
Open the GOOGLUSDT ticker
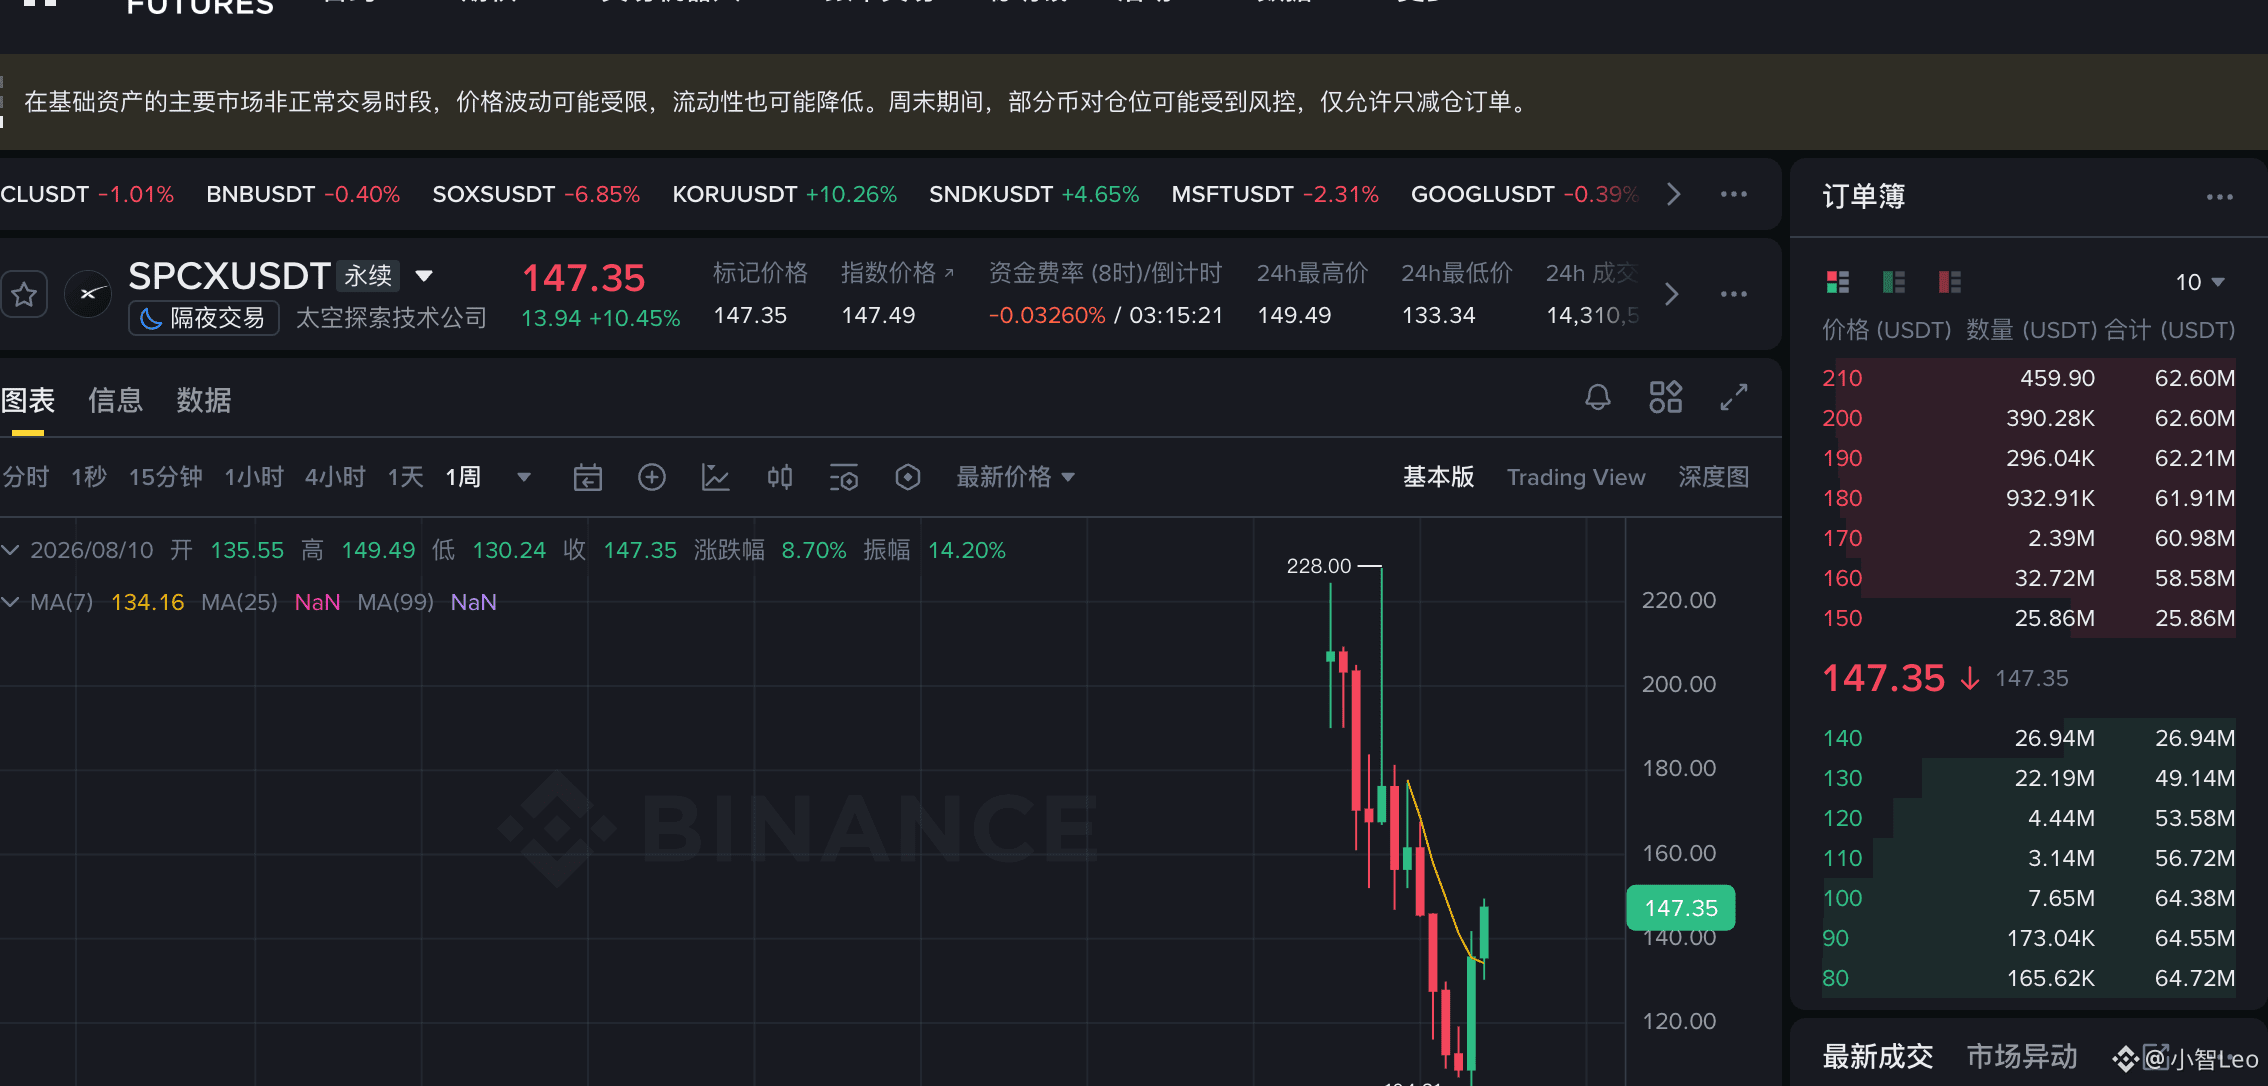1525,194
